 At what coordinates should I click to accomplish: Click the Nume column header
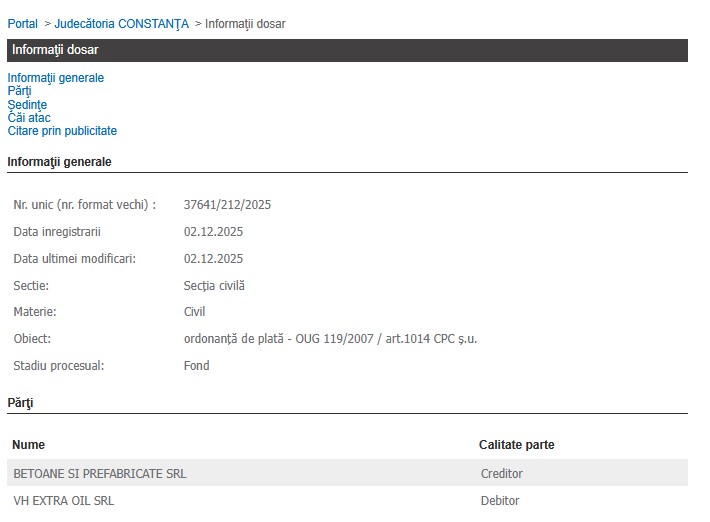tap(29, 445)
